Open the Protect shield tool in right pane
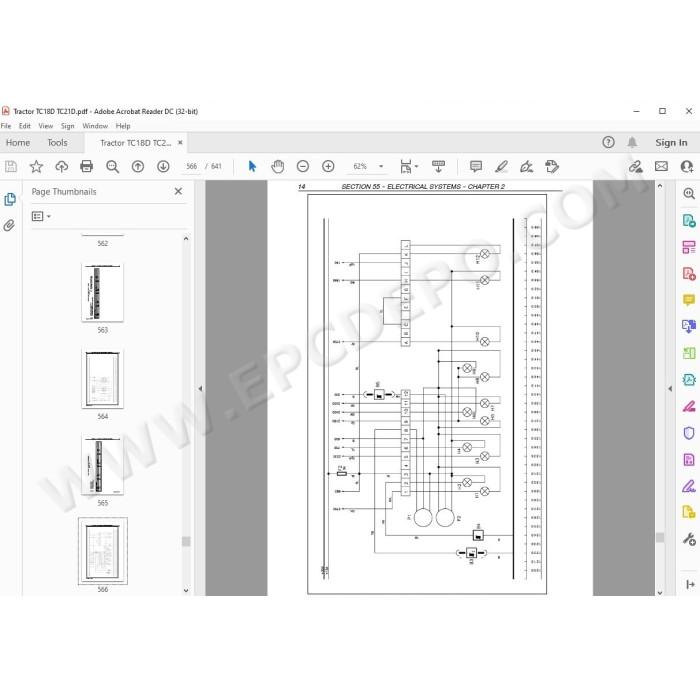Image resolution: width=700 pixels, height=700 pixels. tap(689, 433)
